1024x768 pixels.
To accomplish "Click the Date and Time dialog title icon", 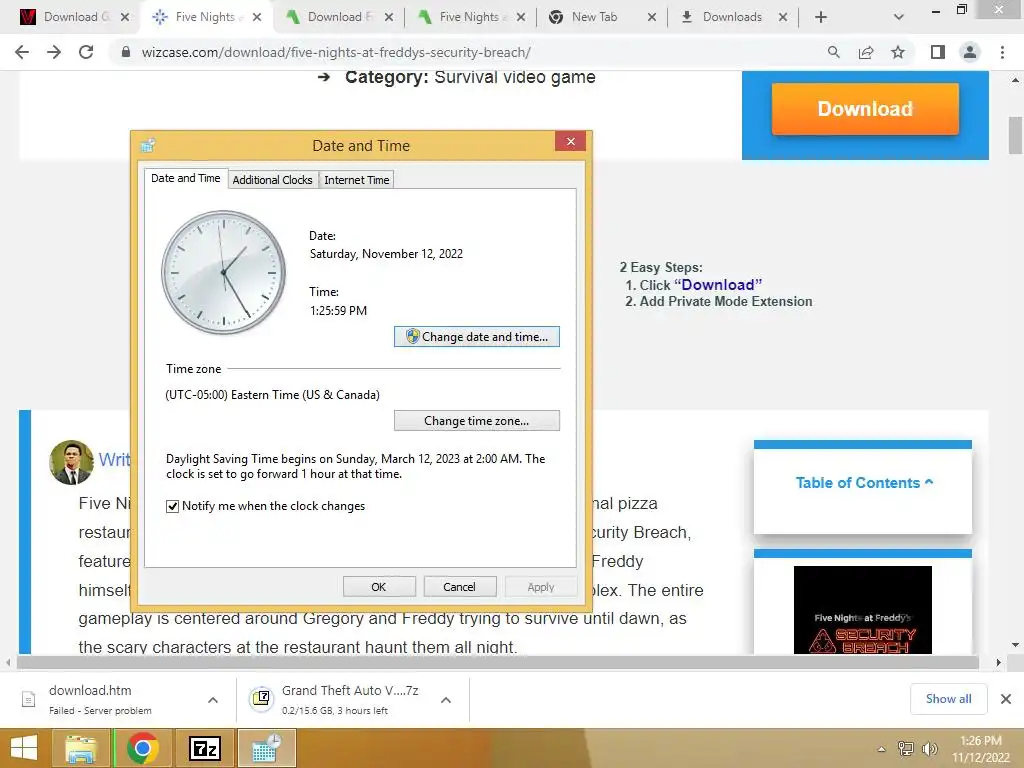I will [148, 145].
